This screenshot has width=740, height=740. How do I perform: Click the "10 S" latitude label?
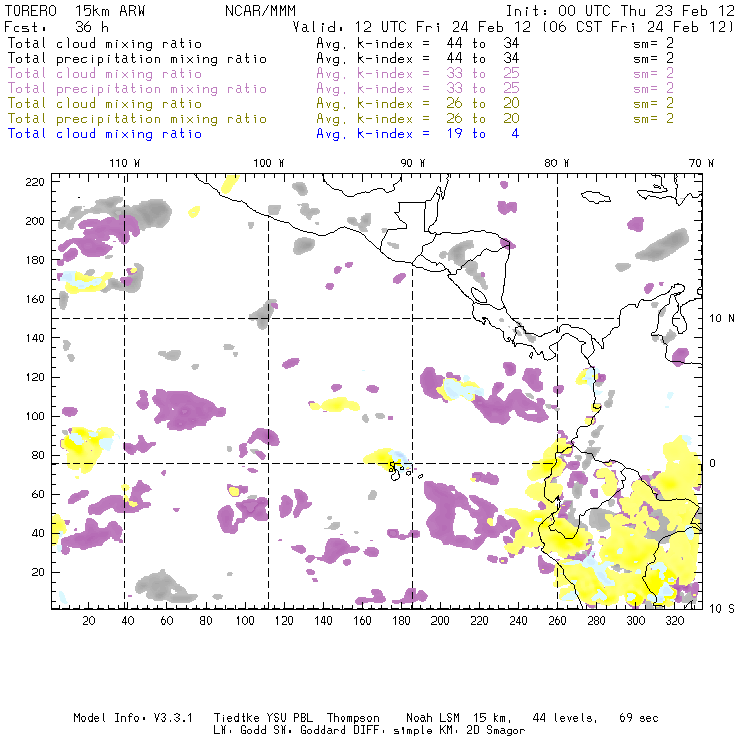tap(722, 609)
